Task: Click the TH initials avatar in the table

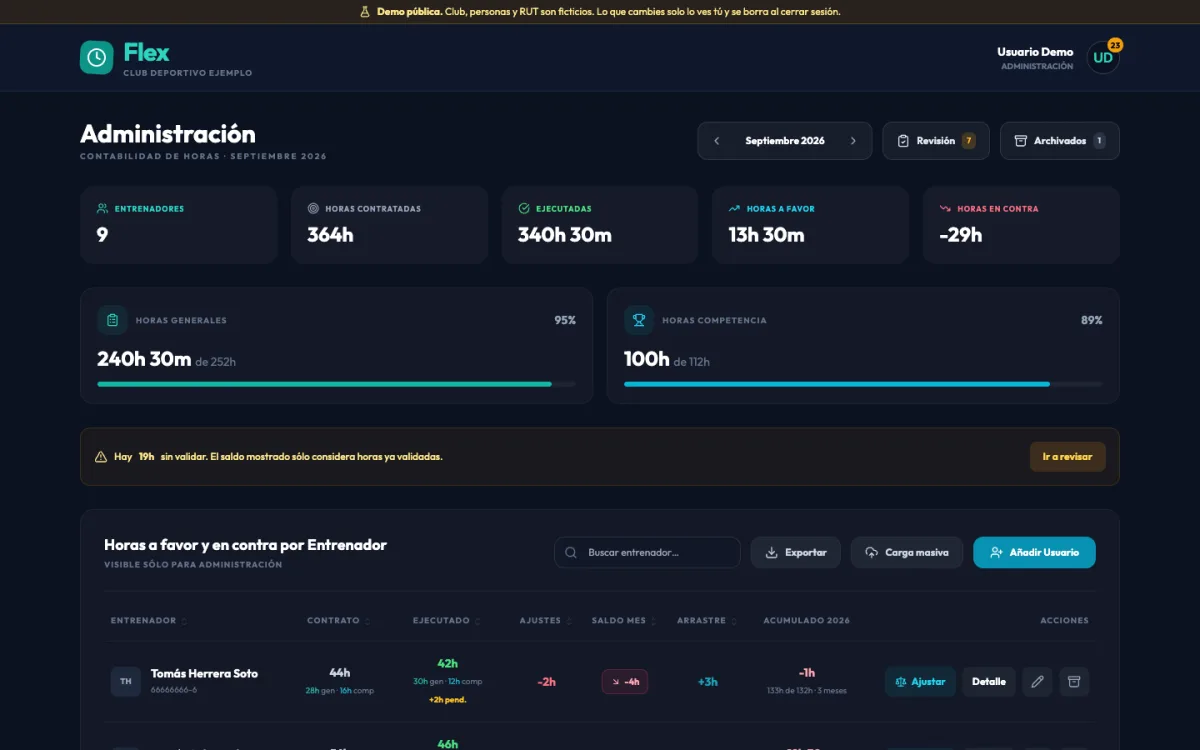Action: tap(126, 682)
